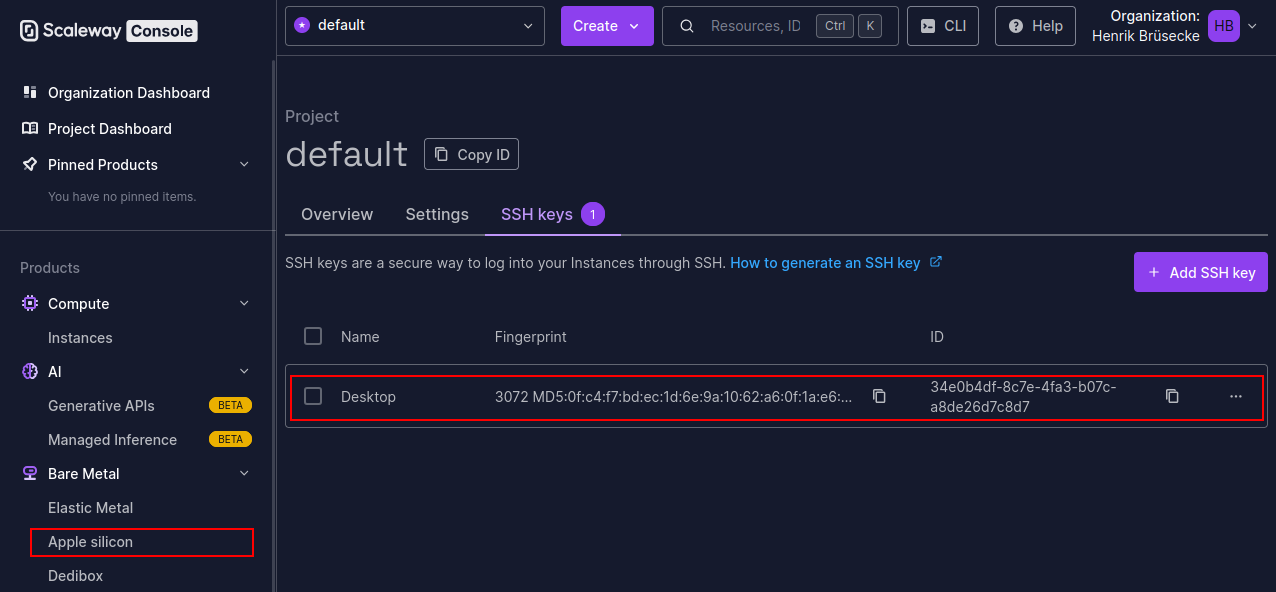Image resolution: width=1276 pixels, height=592 pixels.
Task: Click the 3072 MD5 fingerprint text
Action: (674, 397)
